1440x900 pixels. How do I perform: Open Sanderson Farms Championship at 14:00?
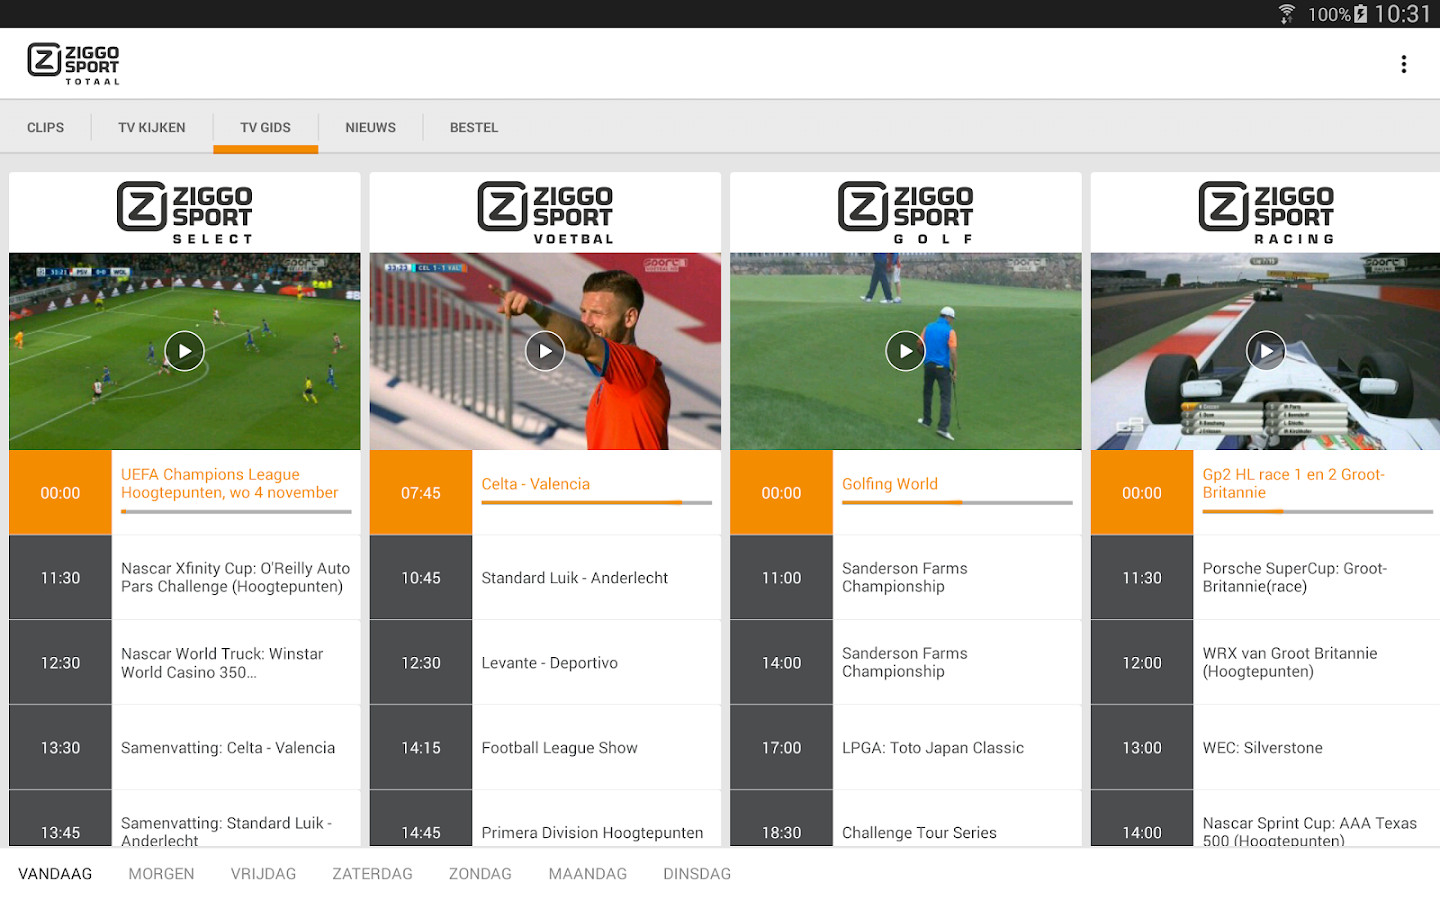906,662
